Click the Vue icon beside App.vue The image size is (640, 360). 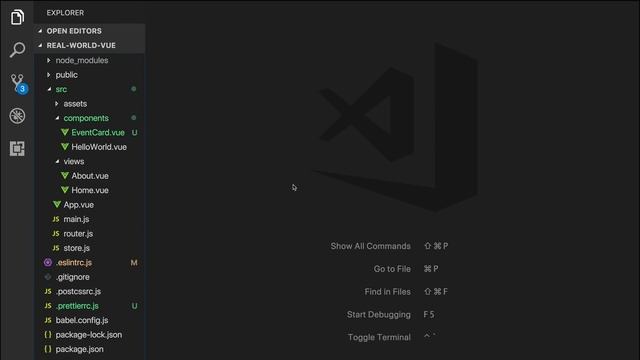(x=57, y=204)
